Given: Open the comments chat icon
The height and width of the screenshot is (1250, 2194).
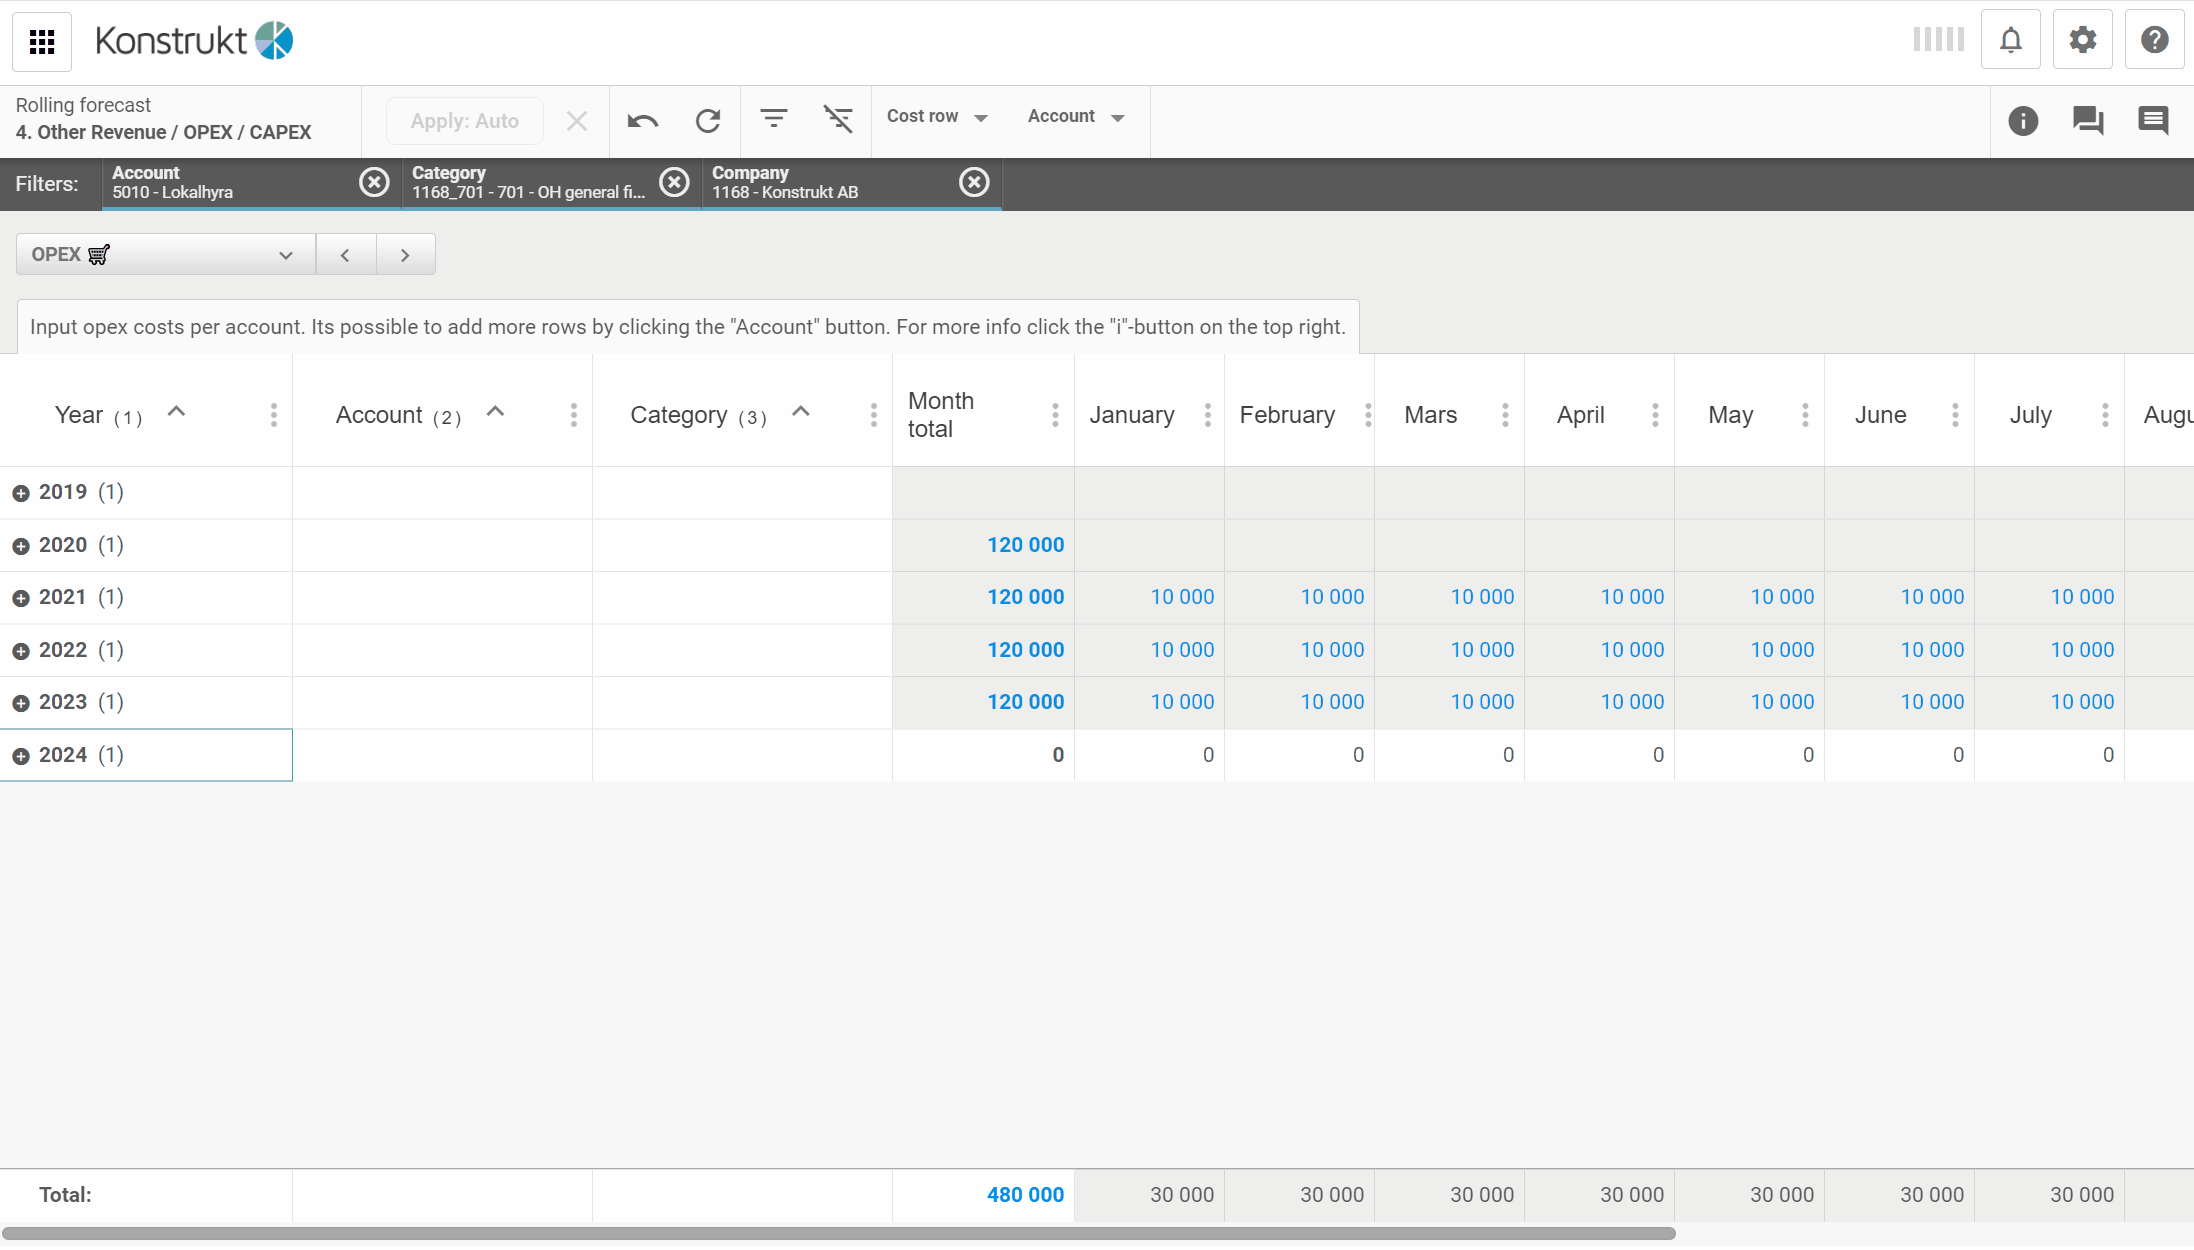Looking at the screenshot, I should click(2088, 121).
